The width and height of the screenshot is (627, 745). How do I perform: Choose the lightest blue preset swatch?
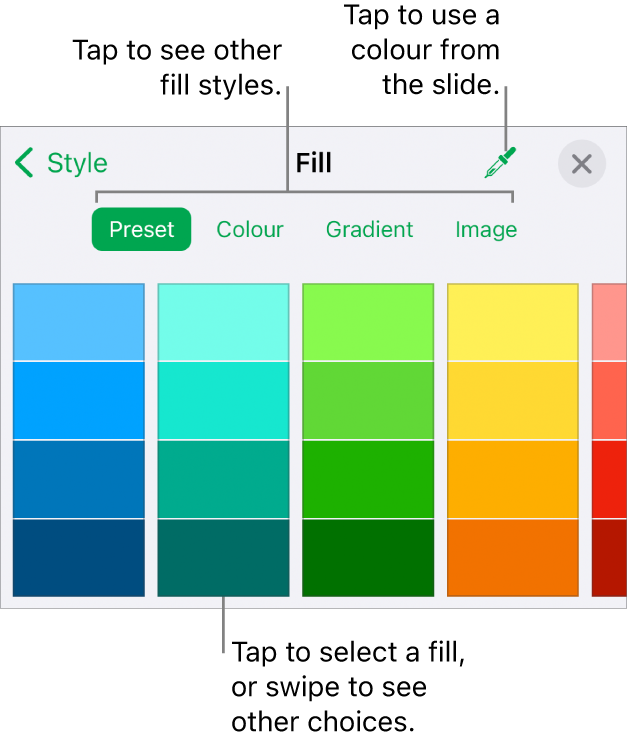point(79,322)
